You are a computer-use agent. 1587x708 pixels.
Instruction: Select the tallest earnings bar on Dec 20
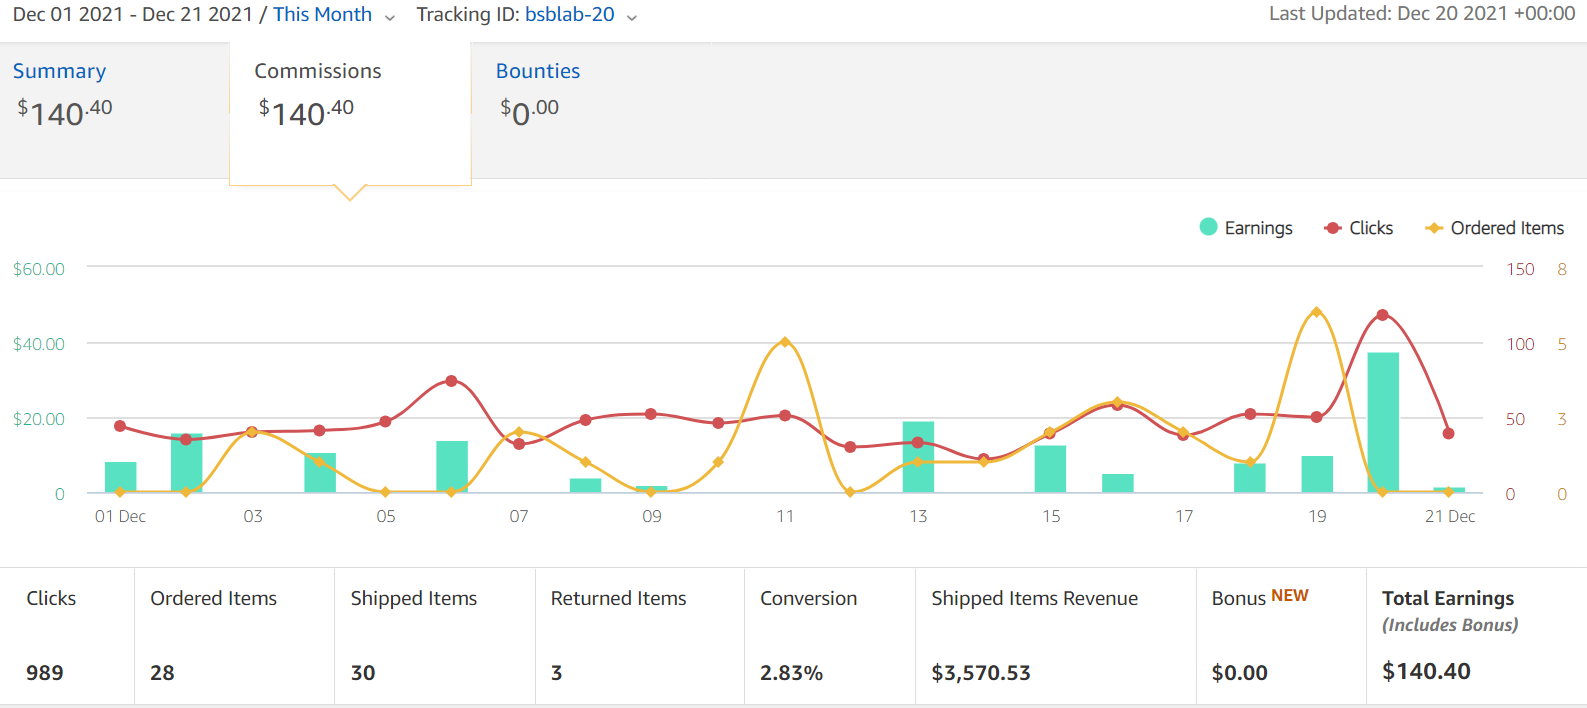(1383, 422)
